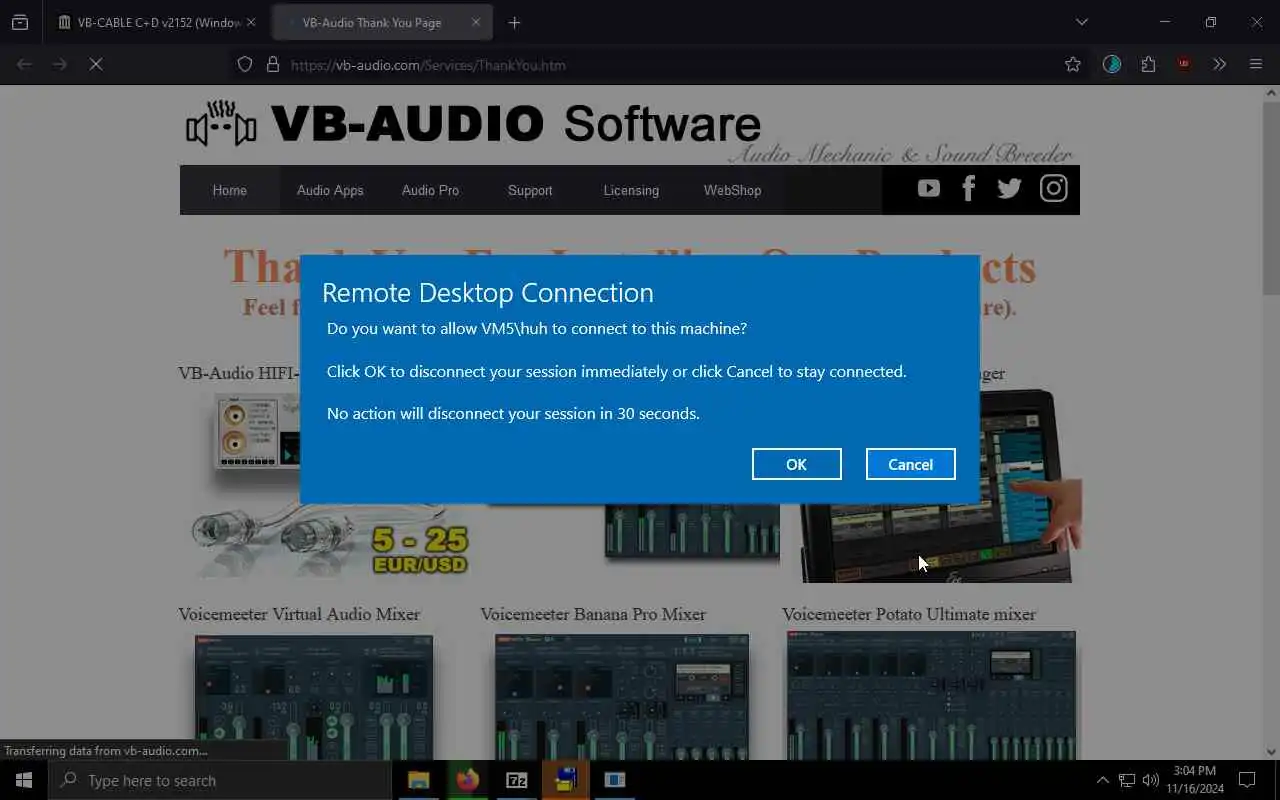Image resolution: width=1280 pixels, height=800 pixels.
Task: Open the Home menu on VB-Audio site
Action: coord(229,190)
